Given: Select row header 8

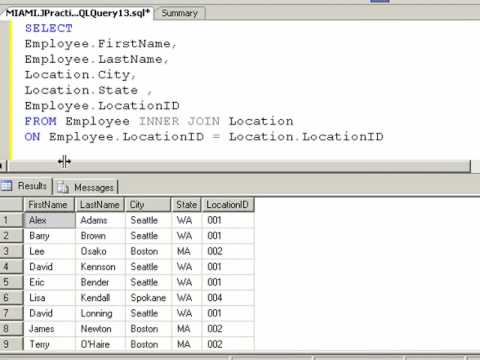Looking at the screenshot, I should 11,329.
